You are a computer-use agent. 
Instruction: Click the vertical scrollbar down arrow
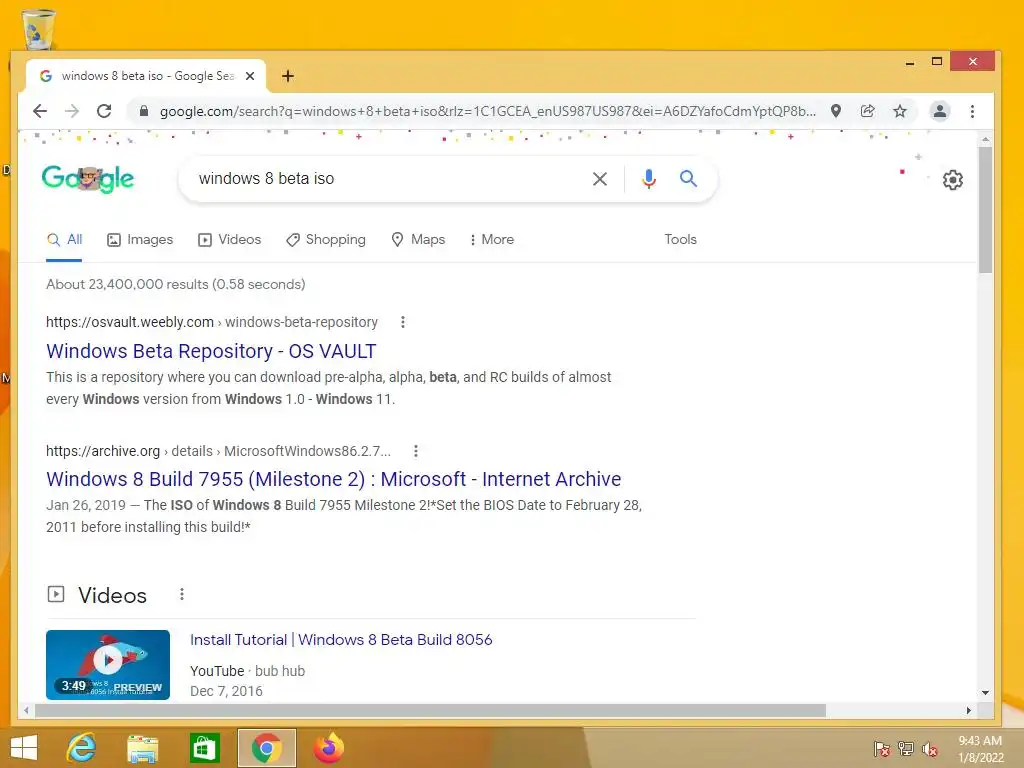(x=985, y=693)
